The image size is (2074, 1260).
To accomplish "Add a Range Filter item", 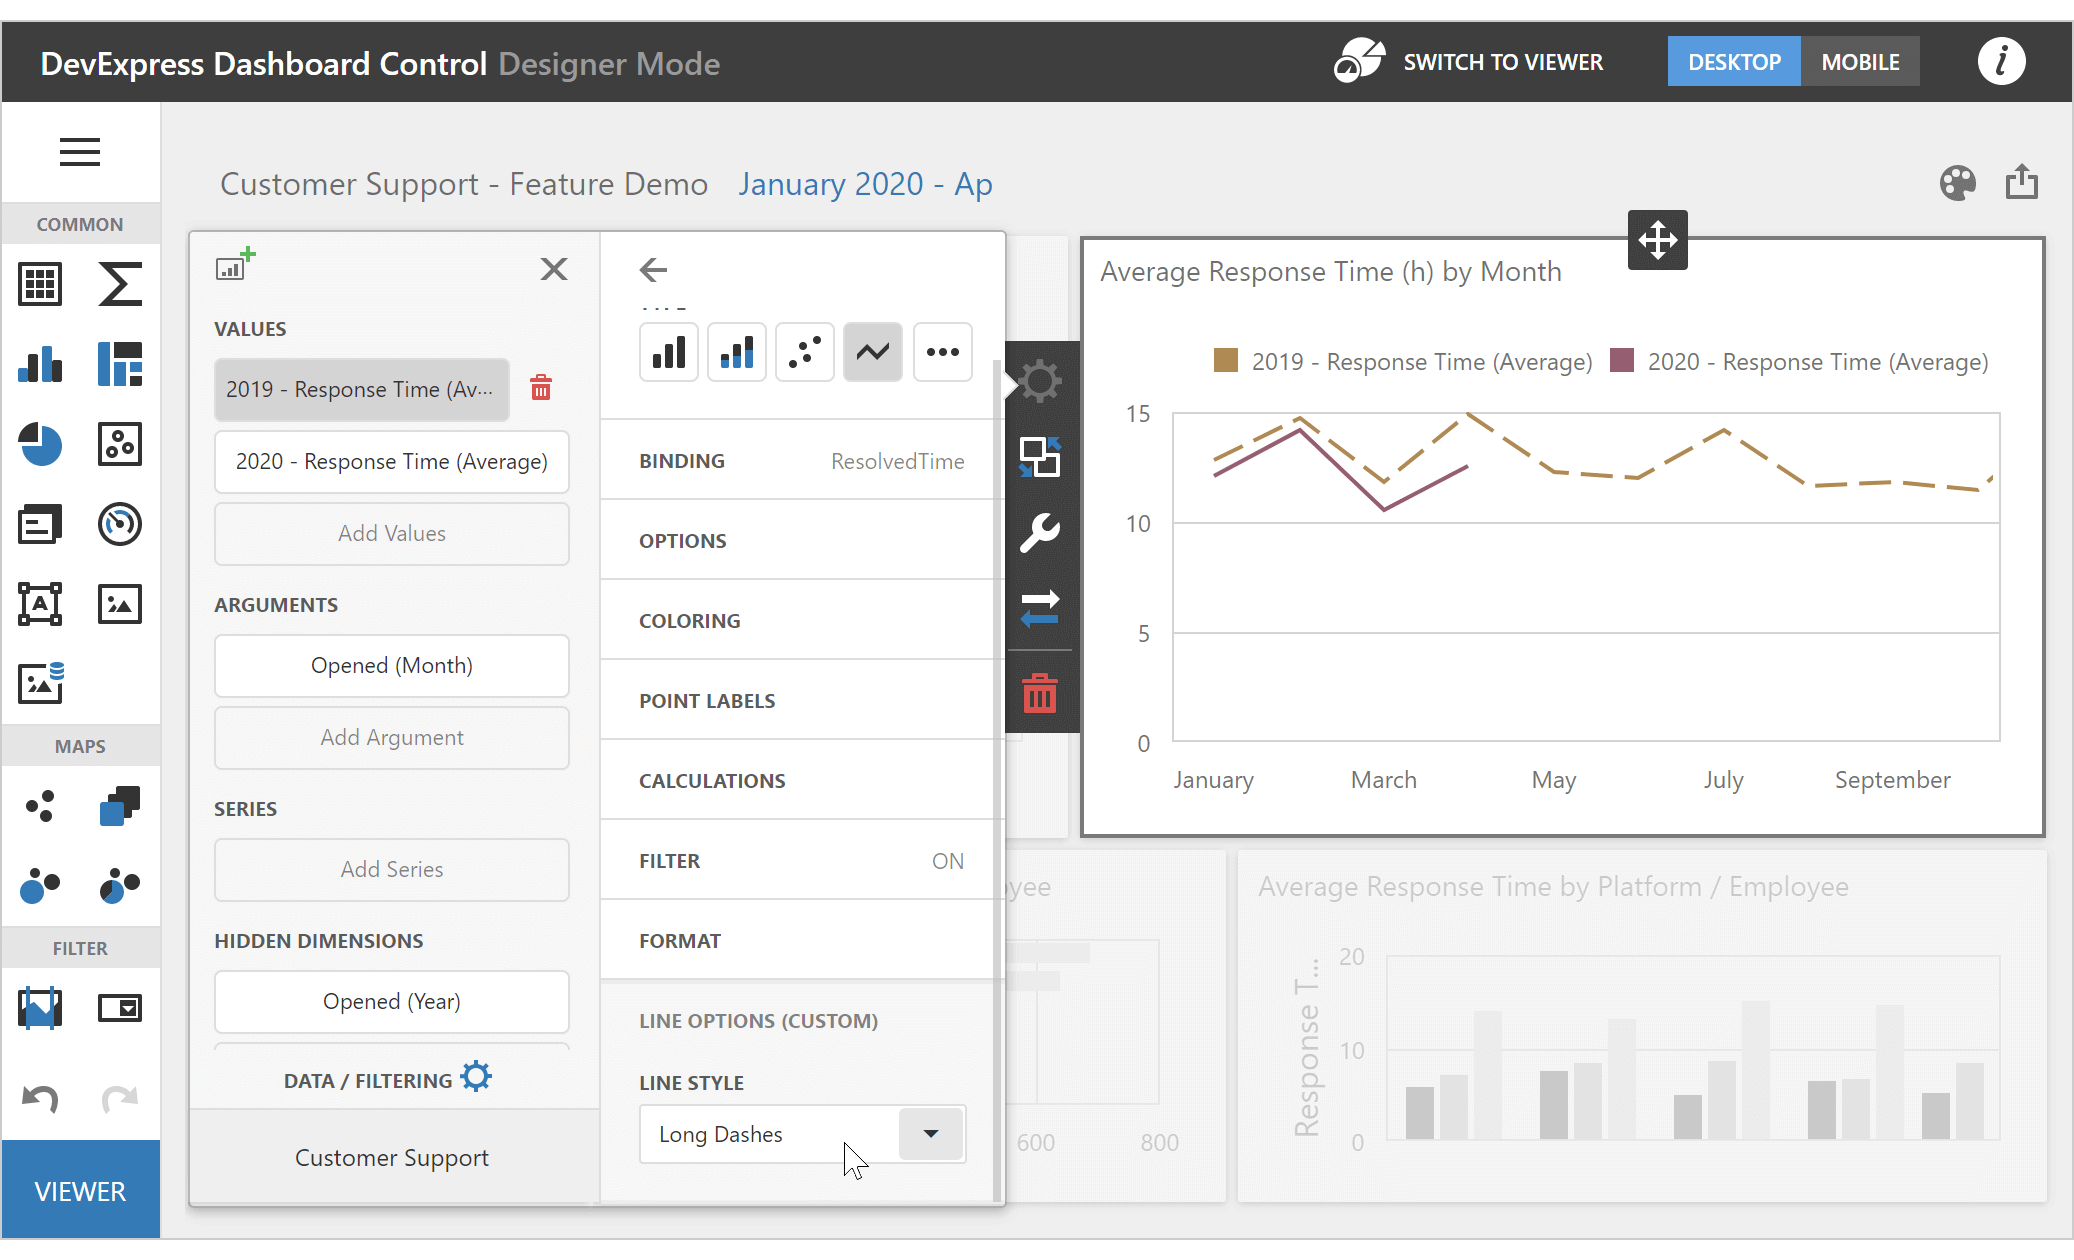I will [39, 1008].
